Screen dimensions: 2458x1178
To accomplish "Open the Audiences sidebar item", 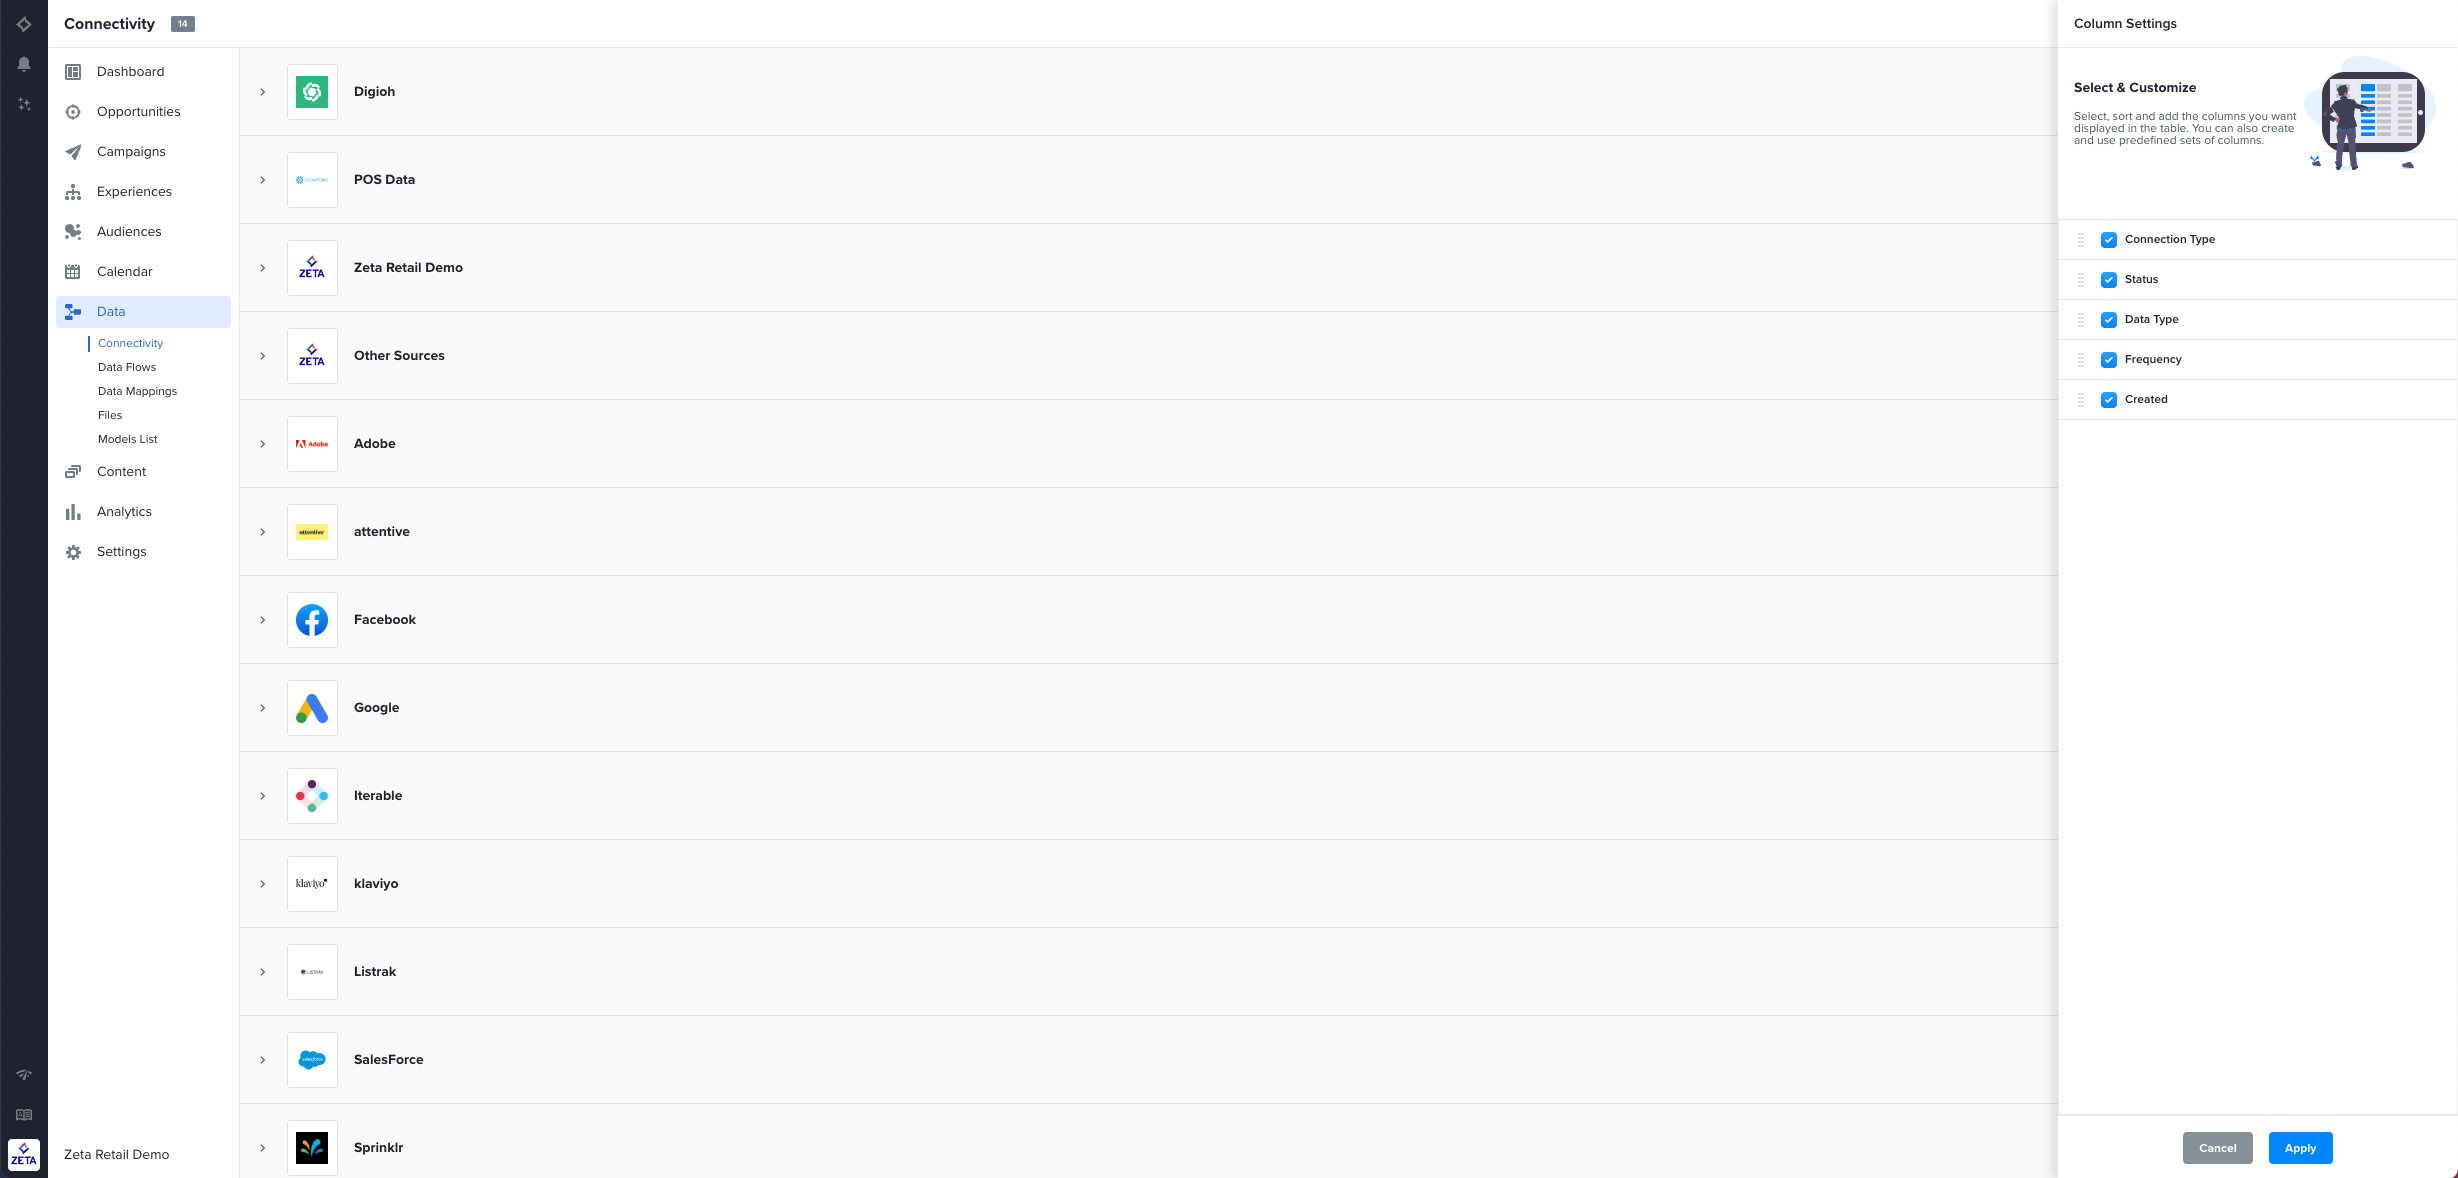I will 129,232.
